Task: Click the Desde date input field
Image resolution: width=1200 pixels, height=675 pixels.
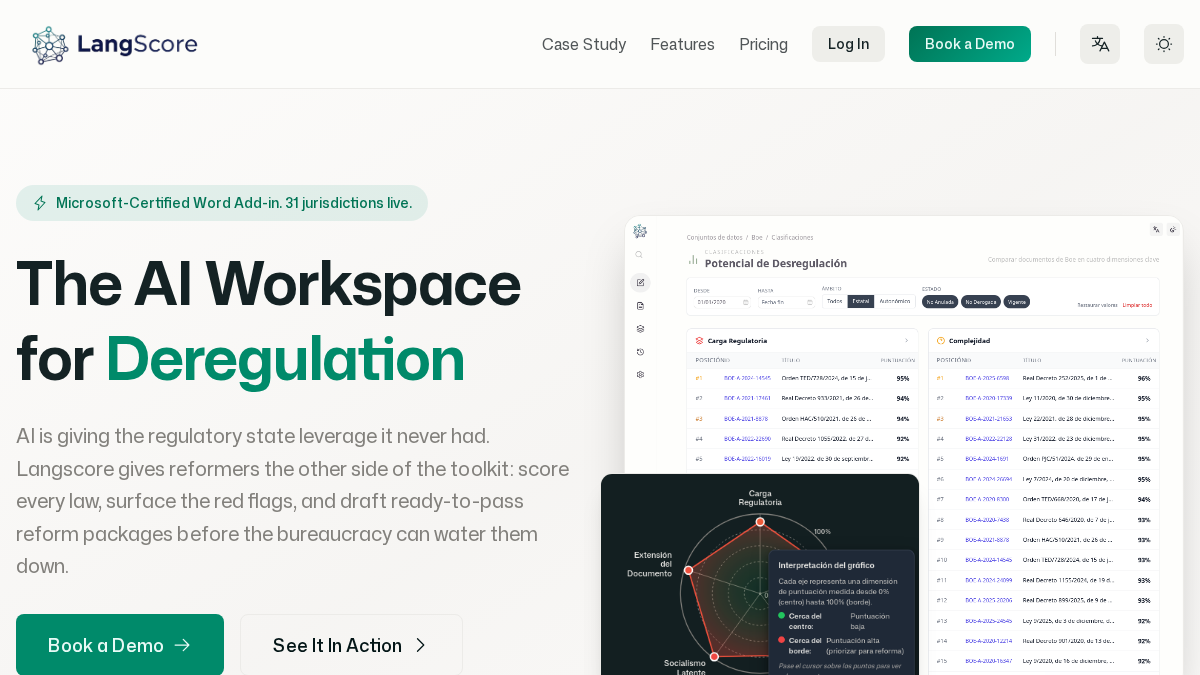Action: pos(722,302)
